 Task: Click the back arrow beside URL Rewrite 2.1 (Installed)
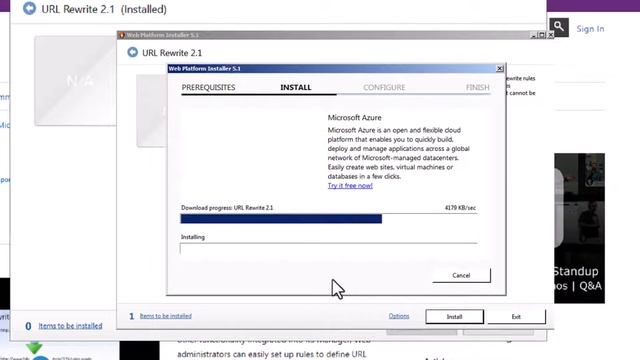click(x=29, y=9)
